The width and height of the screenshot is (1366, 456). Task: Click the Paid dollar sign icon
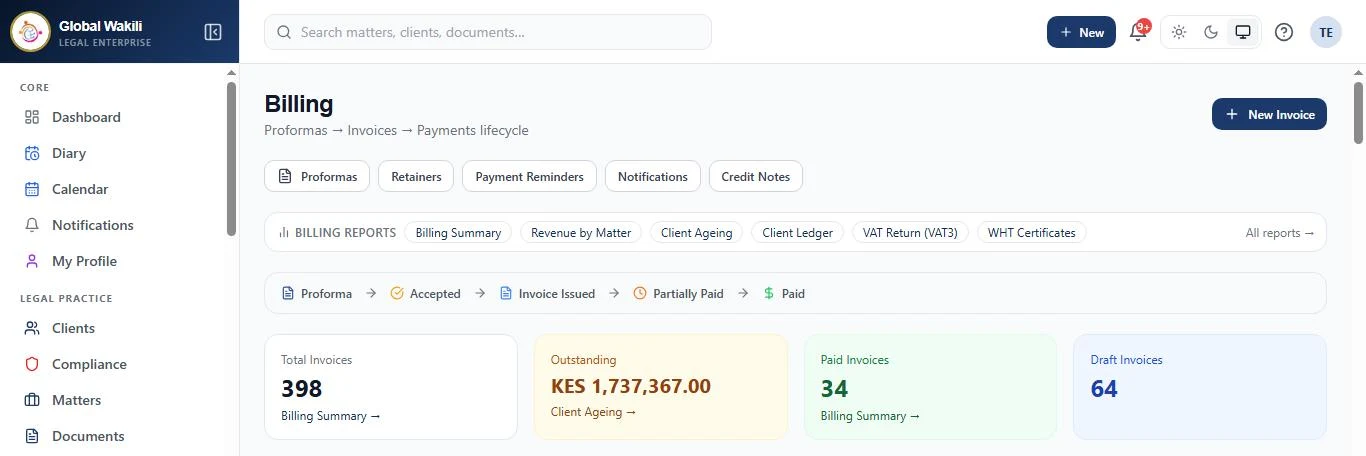coord(769,294)
